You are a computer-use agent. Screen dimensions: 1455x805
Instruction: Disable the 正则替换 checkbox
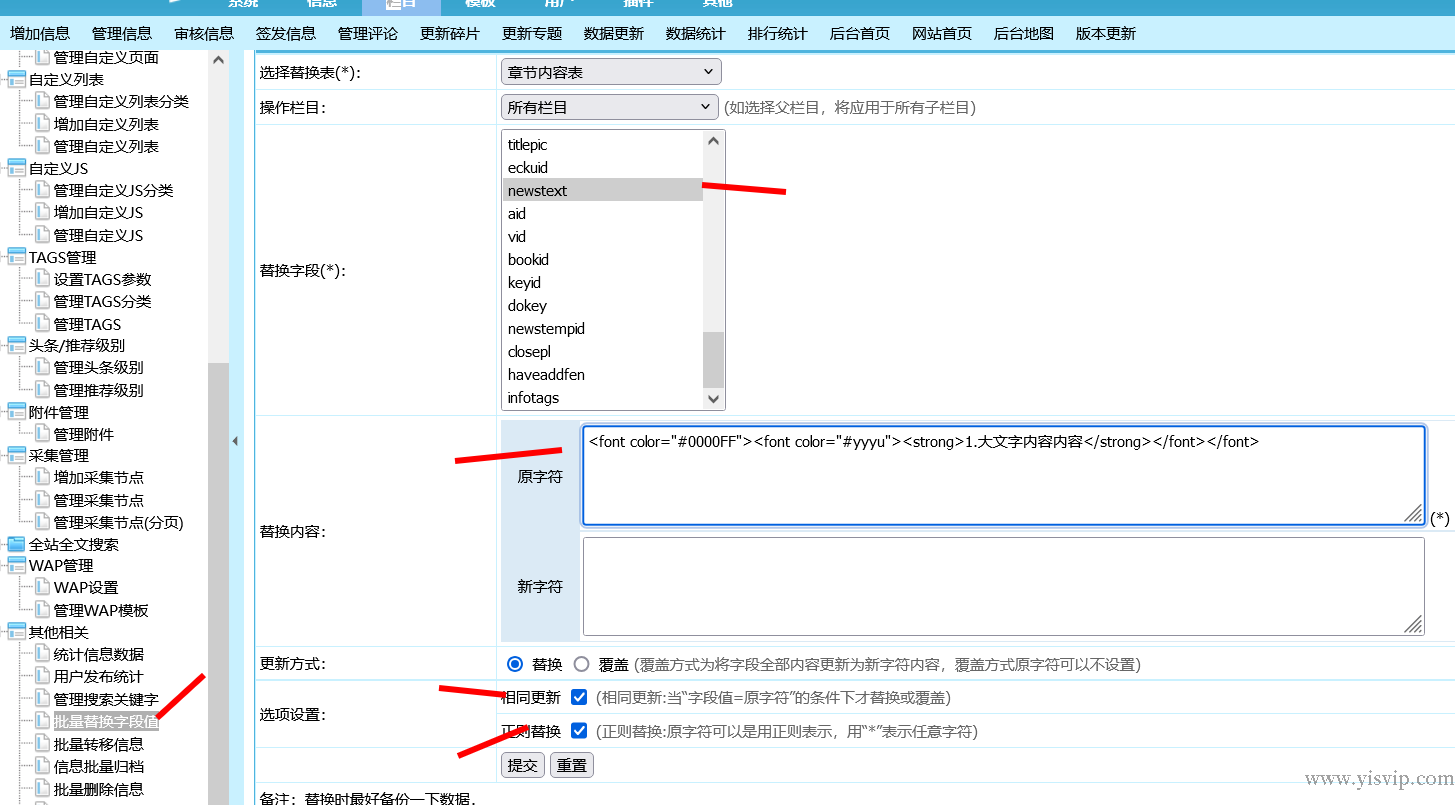(578, 730)
